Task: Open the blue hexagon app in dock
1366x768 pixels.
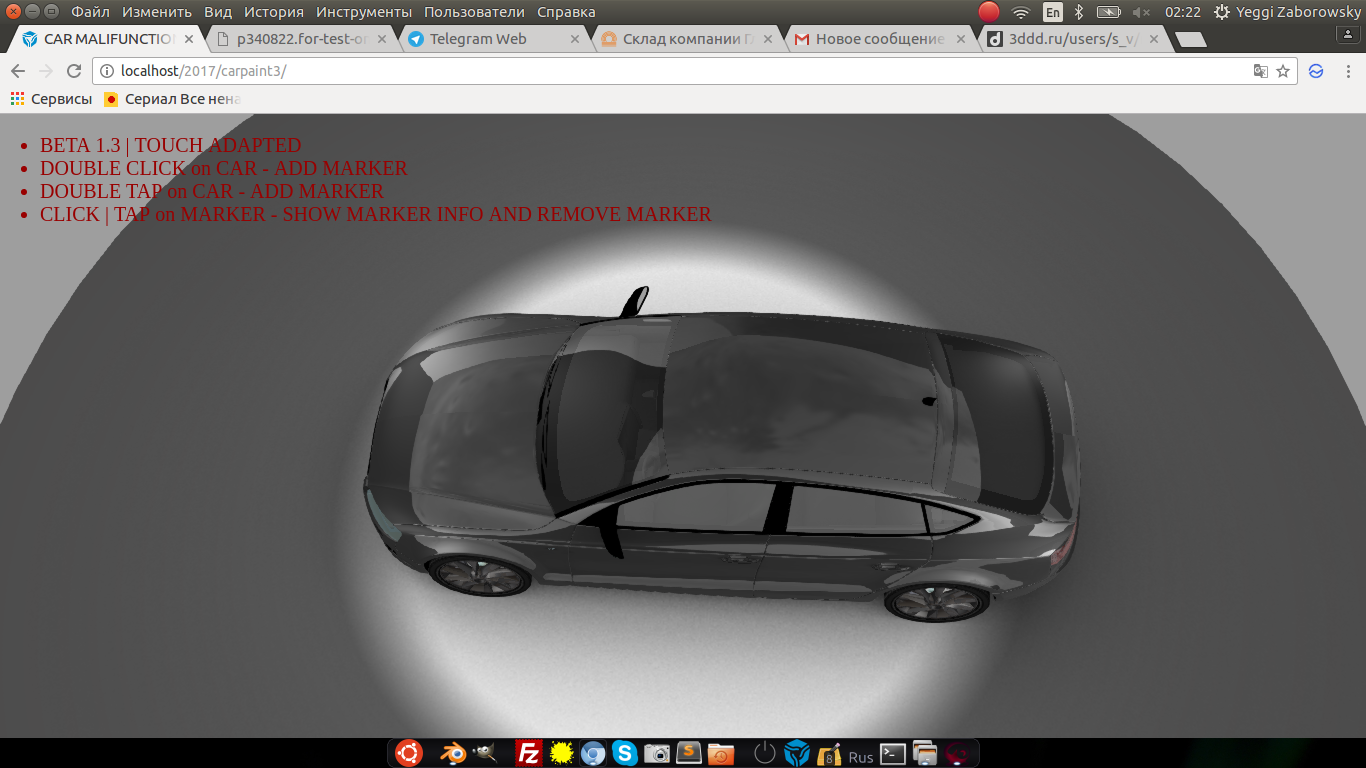Action: tap(797, 753)
